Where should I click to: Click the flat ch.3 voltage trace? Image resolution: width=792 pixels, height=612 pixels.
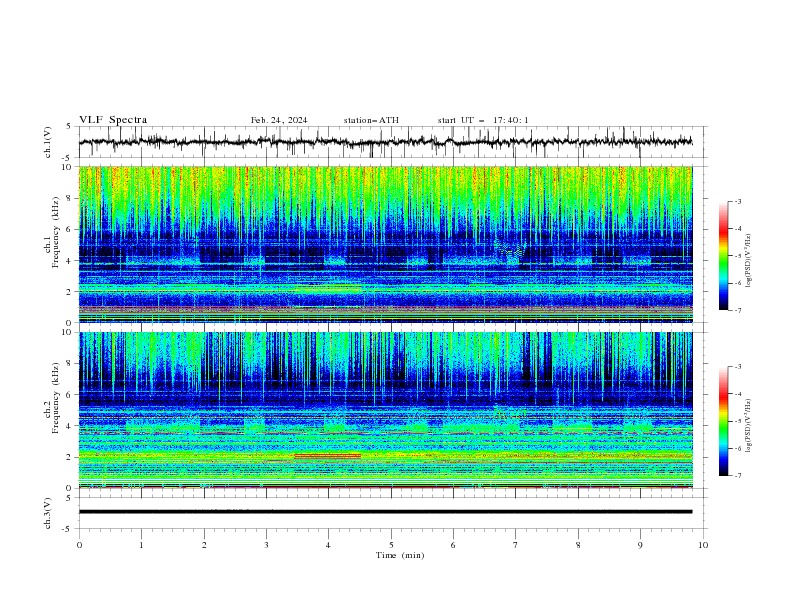[385, 512]
